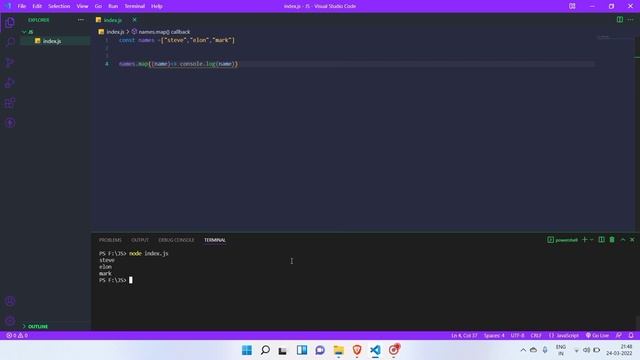Image resolution: width=640 pixels, height=360 pixels.
Task: Switch to the Problems panel tab
Action: tap(110, 240)
